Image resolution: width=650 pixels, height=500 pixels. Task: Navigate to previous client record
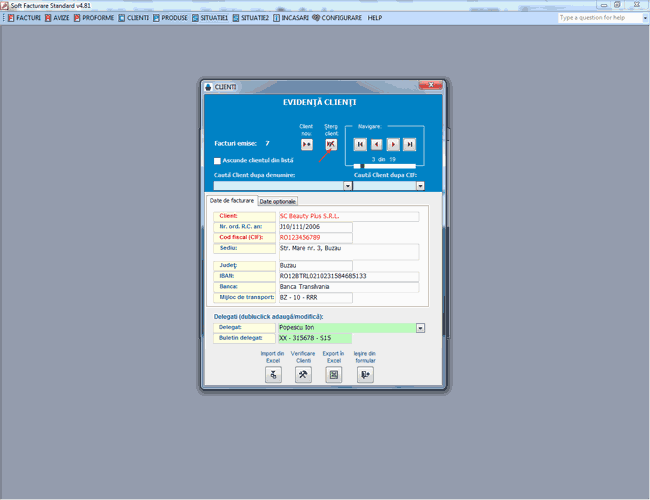(376, 145)
